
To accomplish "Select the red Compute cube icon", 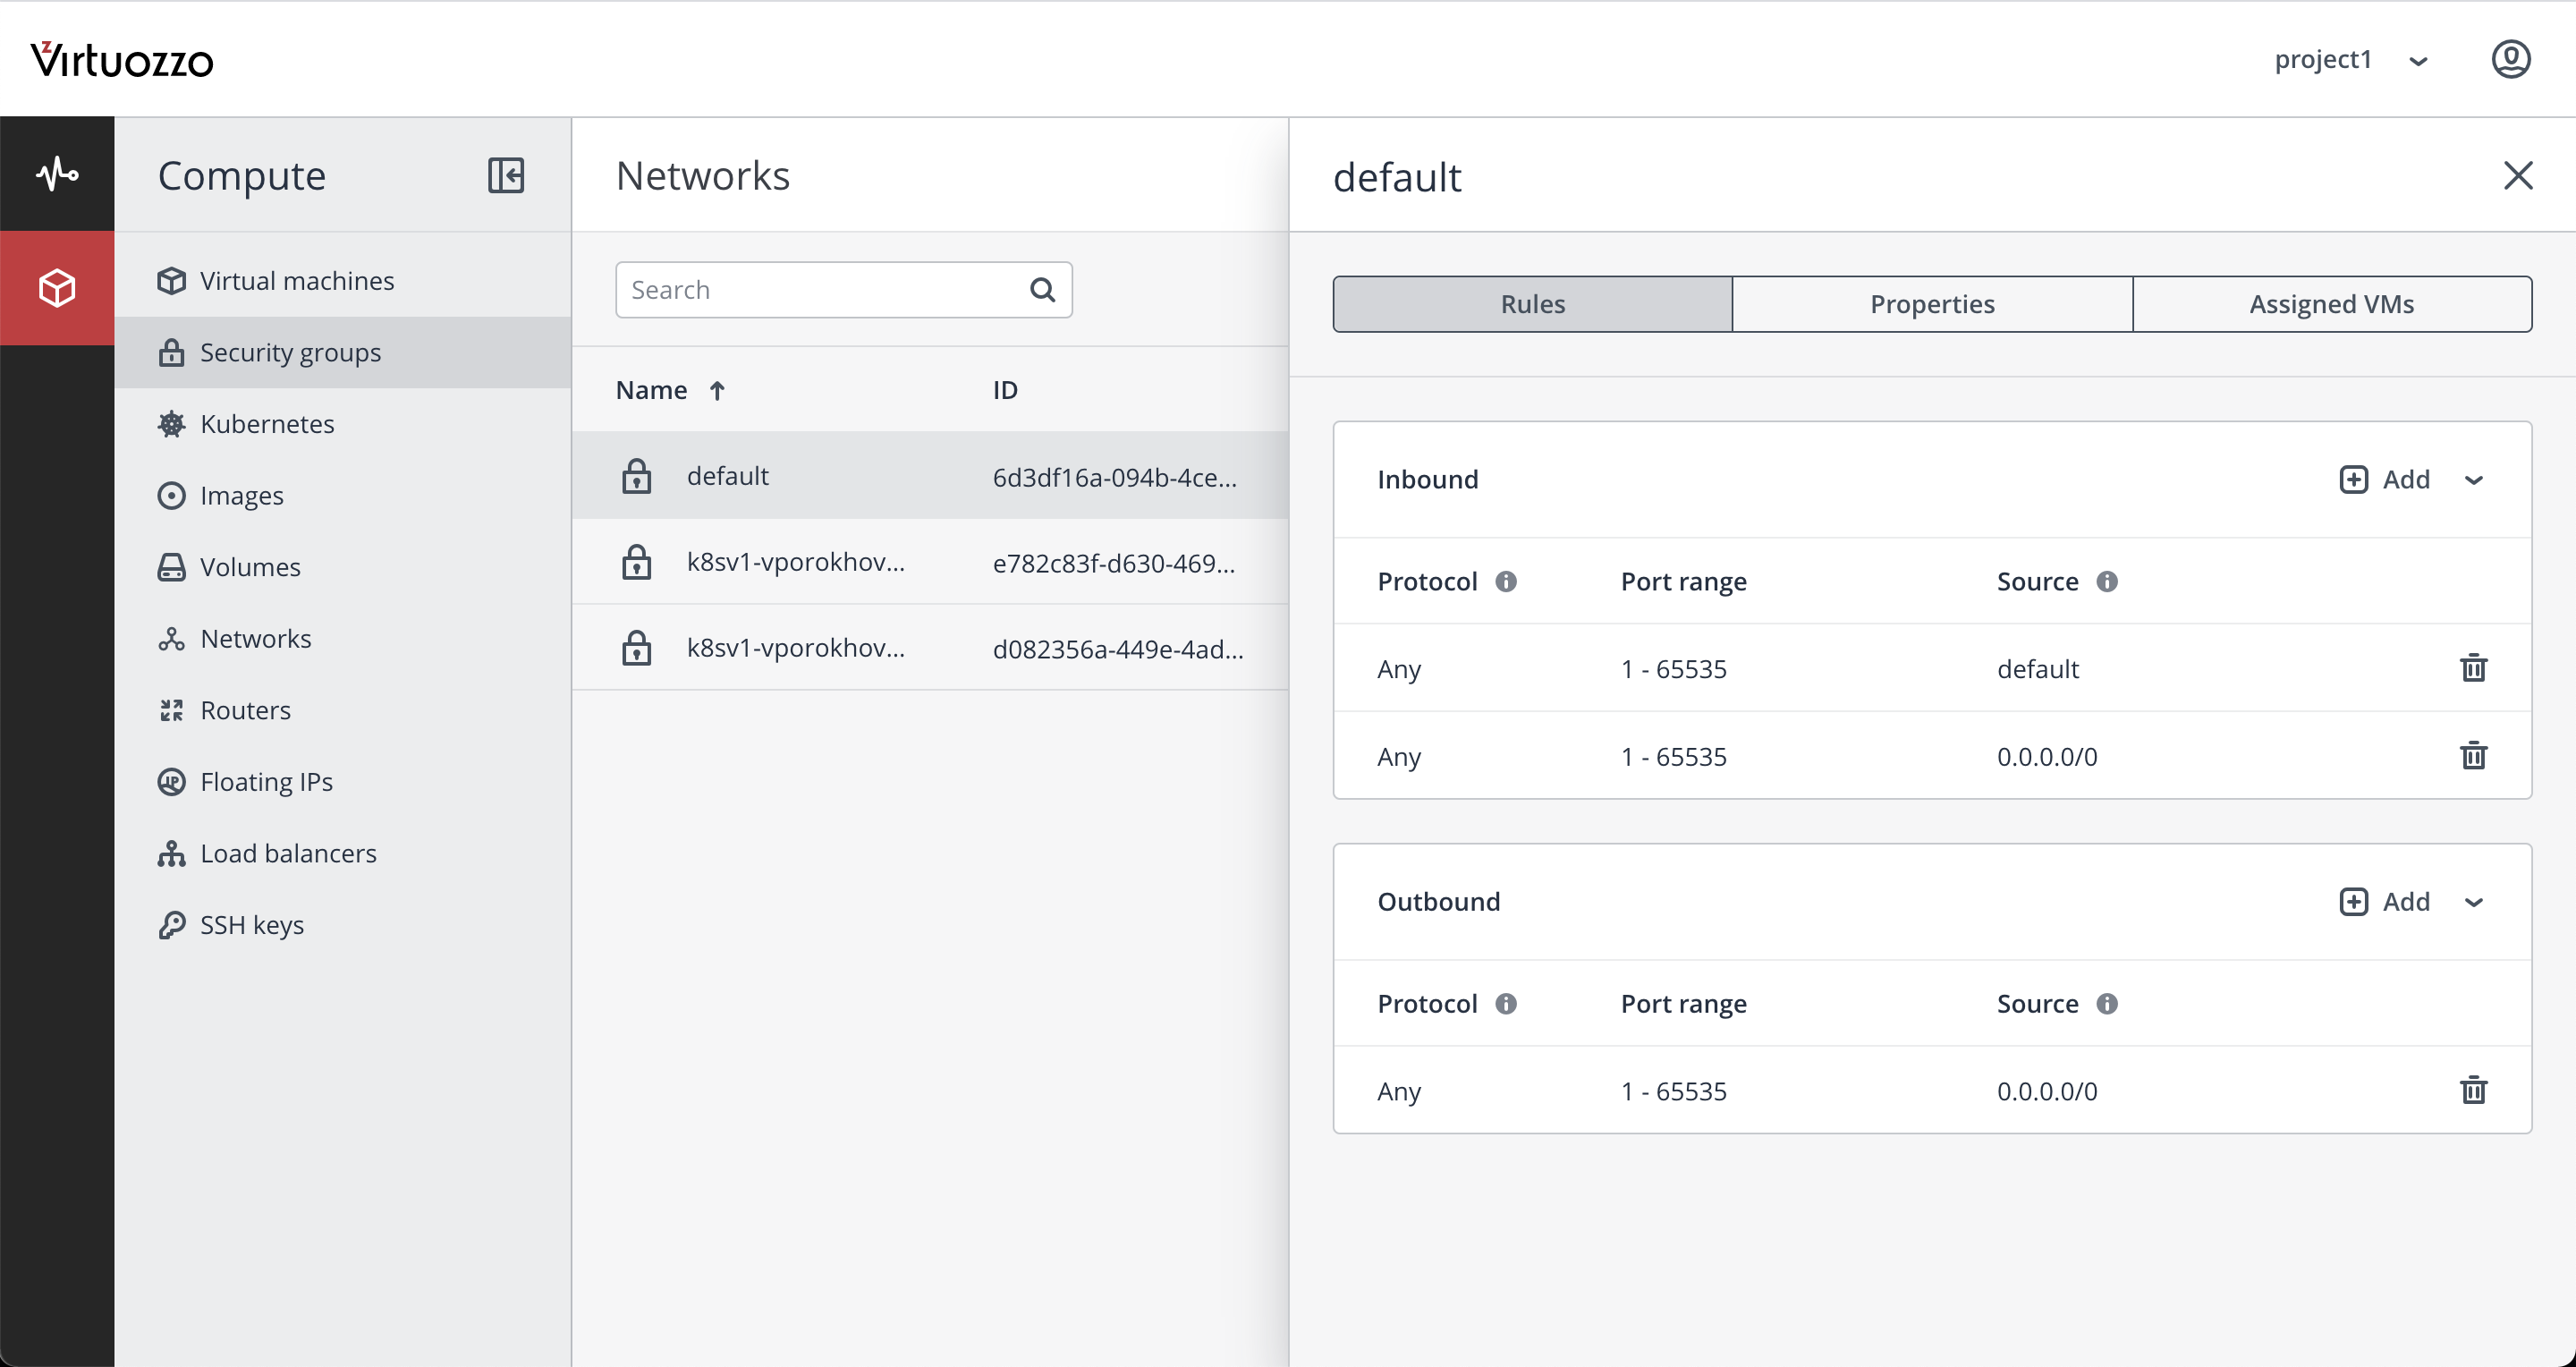I will pos(57,288).
